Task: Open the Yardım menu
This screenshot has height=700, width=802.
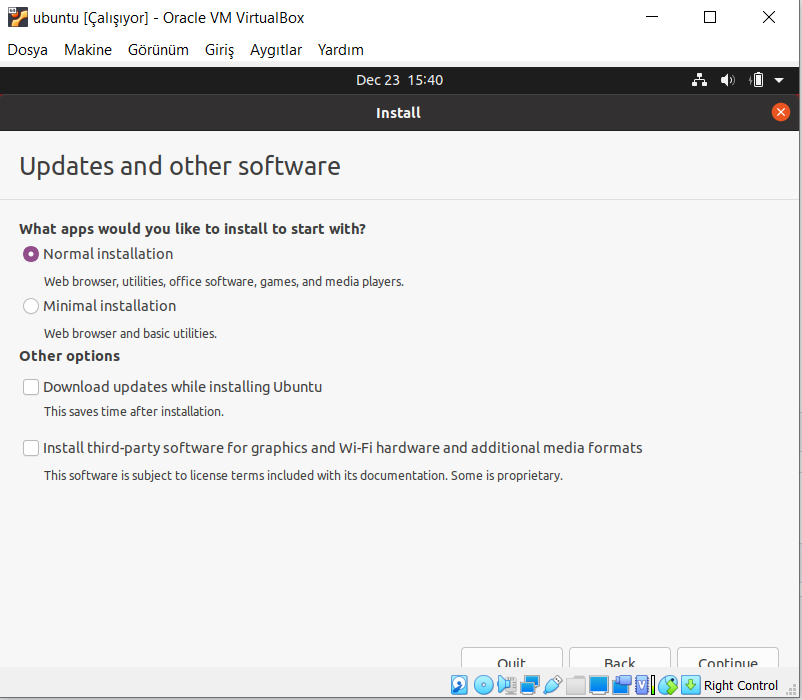Action: click(x=341, y=50)
